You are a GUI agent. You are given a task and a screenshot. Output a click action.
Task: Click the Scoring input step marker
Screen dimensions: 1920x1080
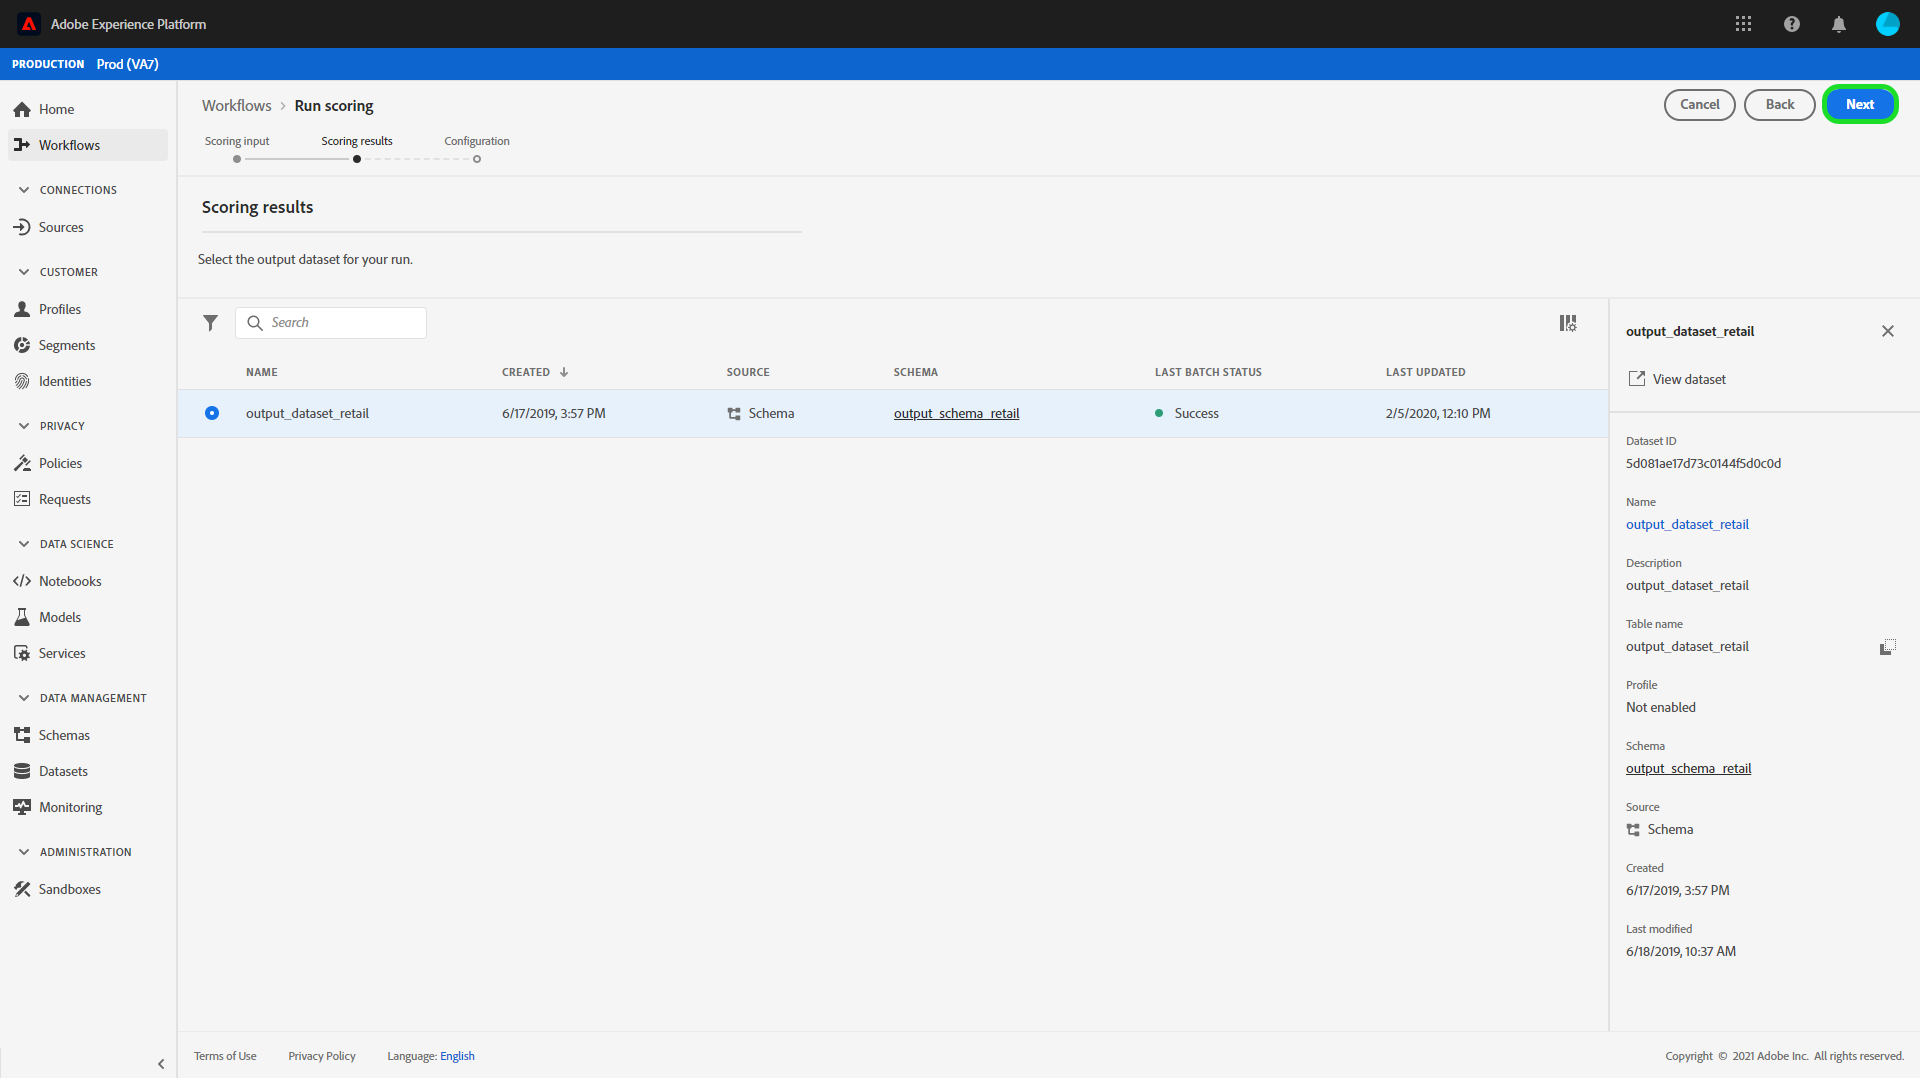(x=237, y=159)
